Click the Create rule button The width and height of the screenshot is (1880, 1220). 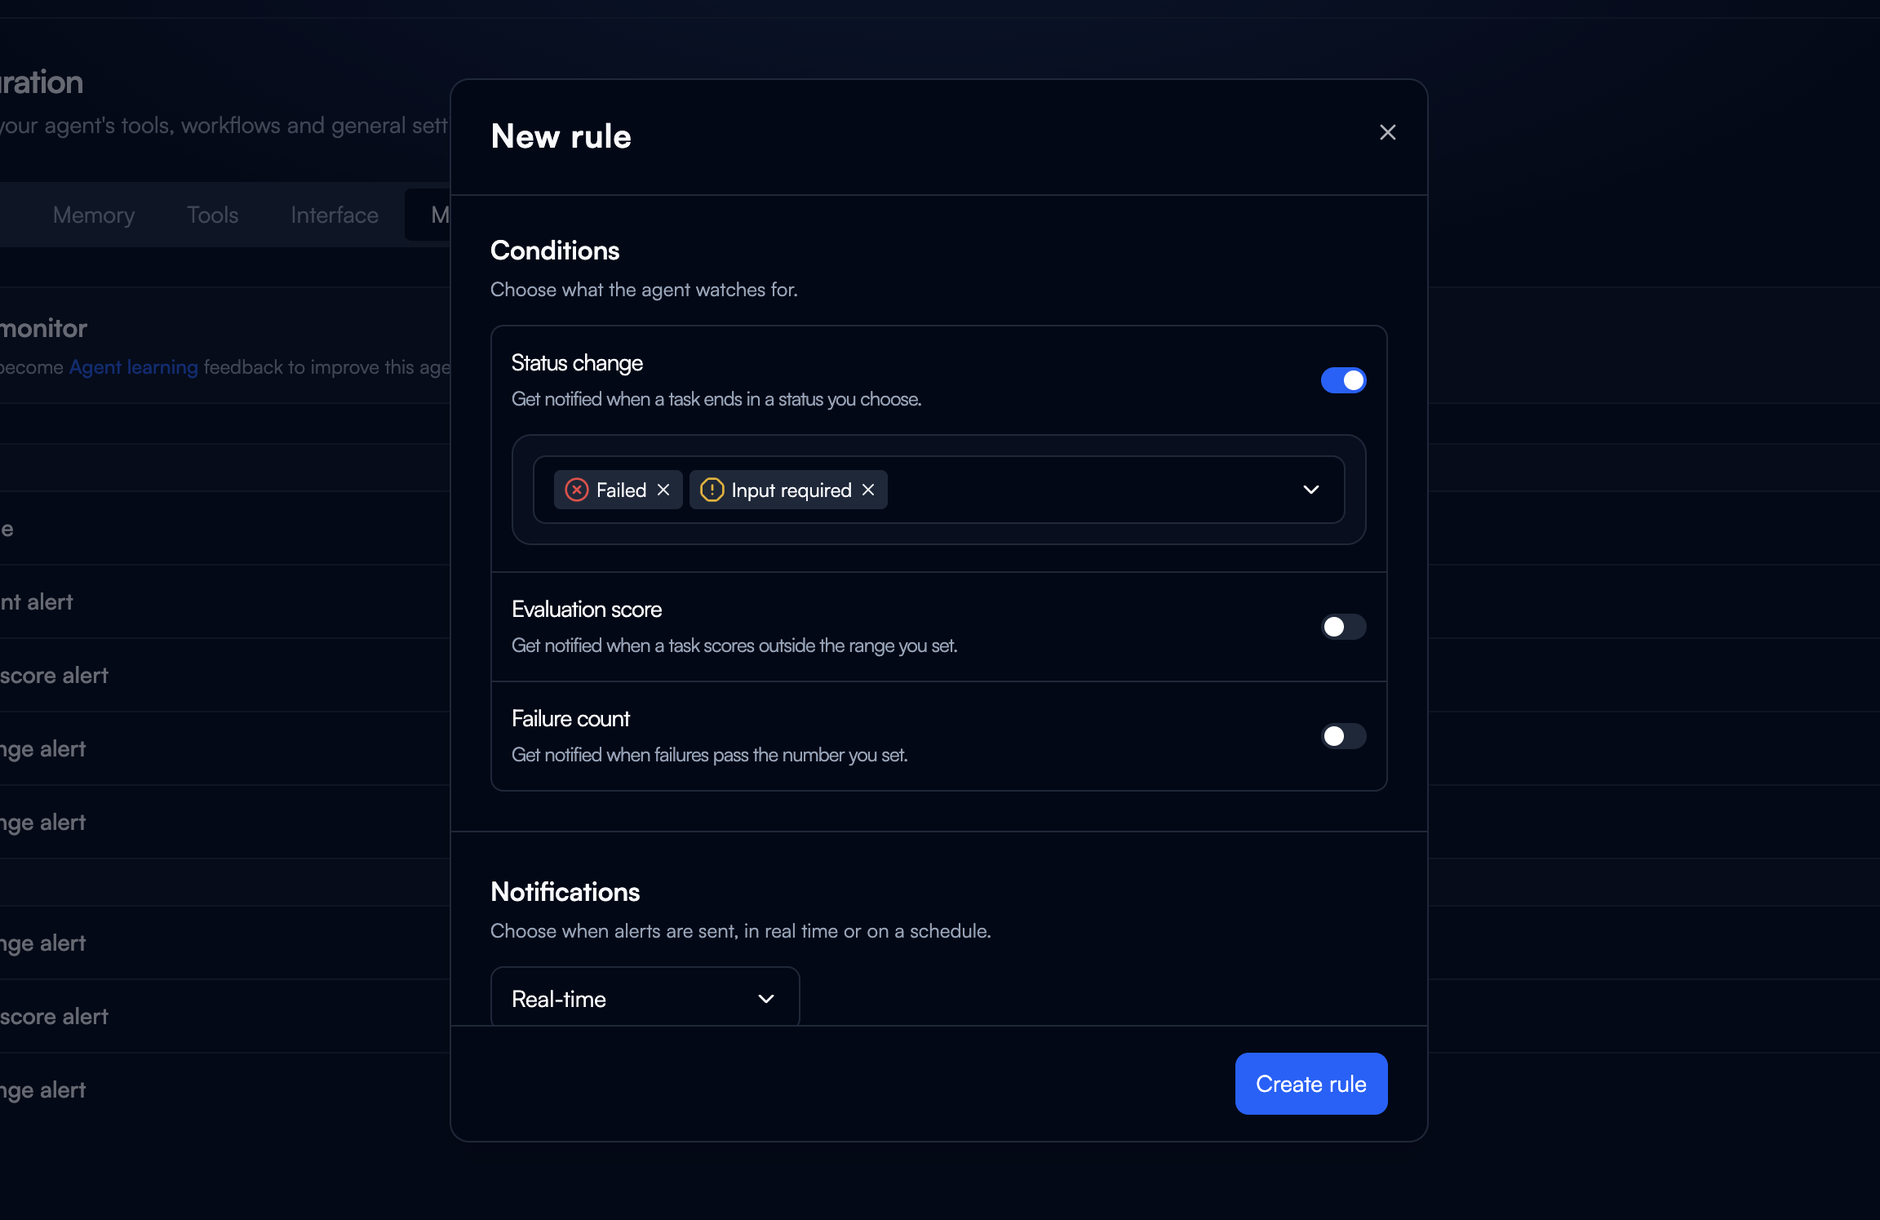tap(1311, 1084)
